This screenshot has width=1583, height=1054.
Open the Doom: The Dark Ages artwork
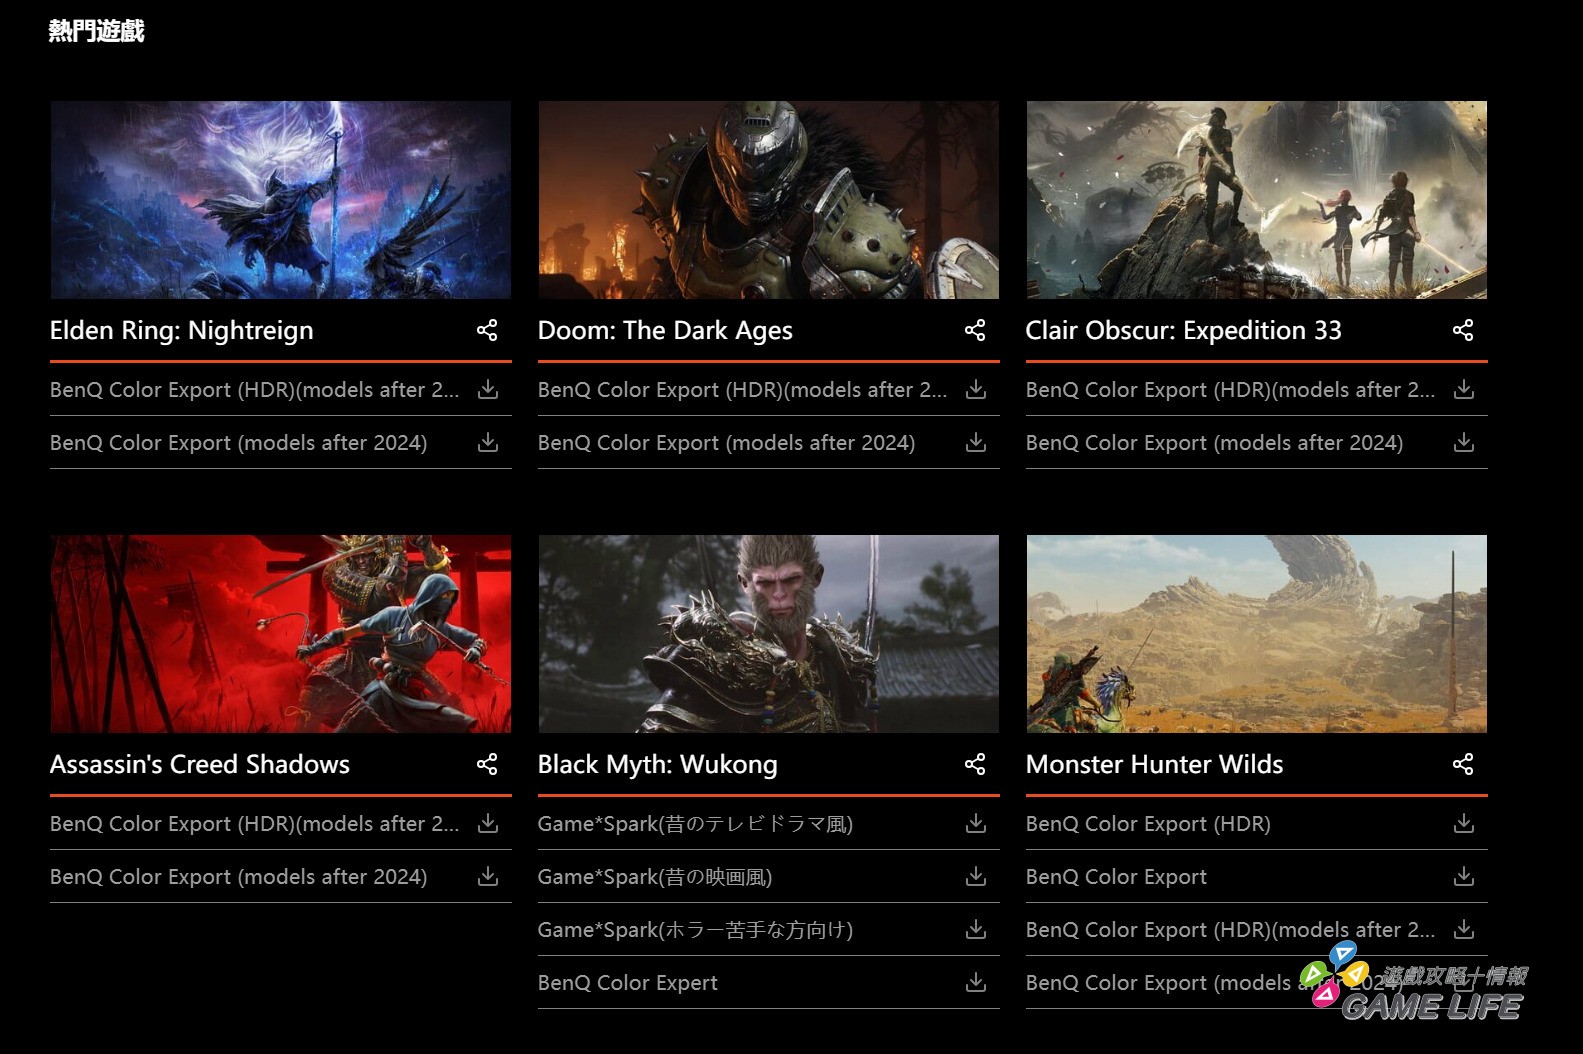768,200
